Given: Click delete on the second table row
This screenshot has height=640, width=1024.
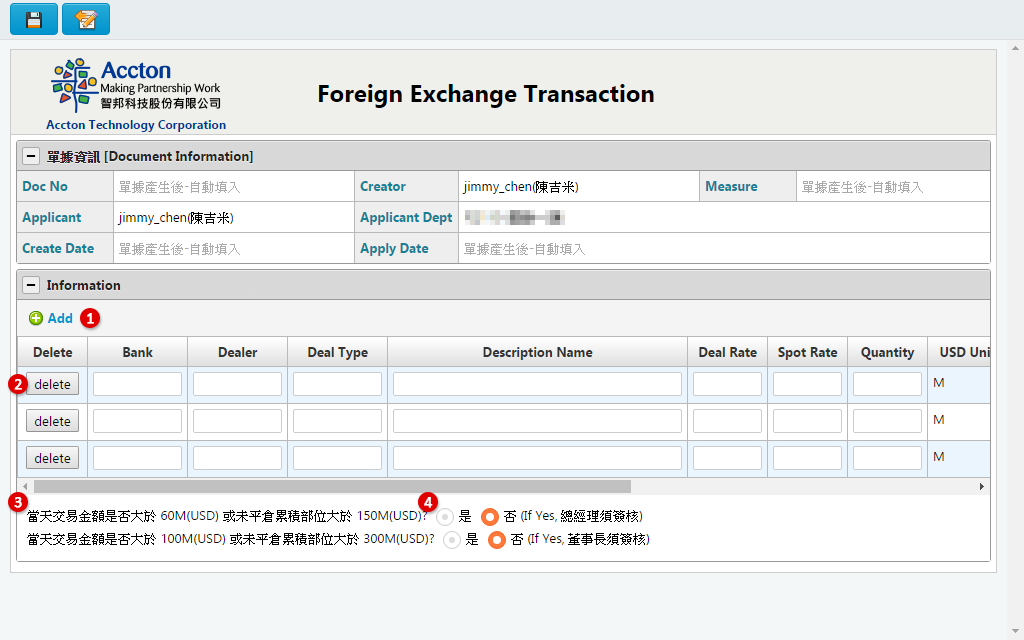Looking at the screenshot, I should coord(52,420).
